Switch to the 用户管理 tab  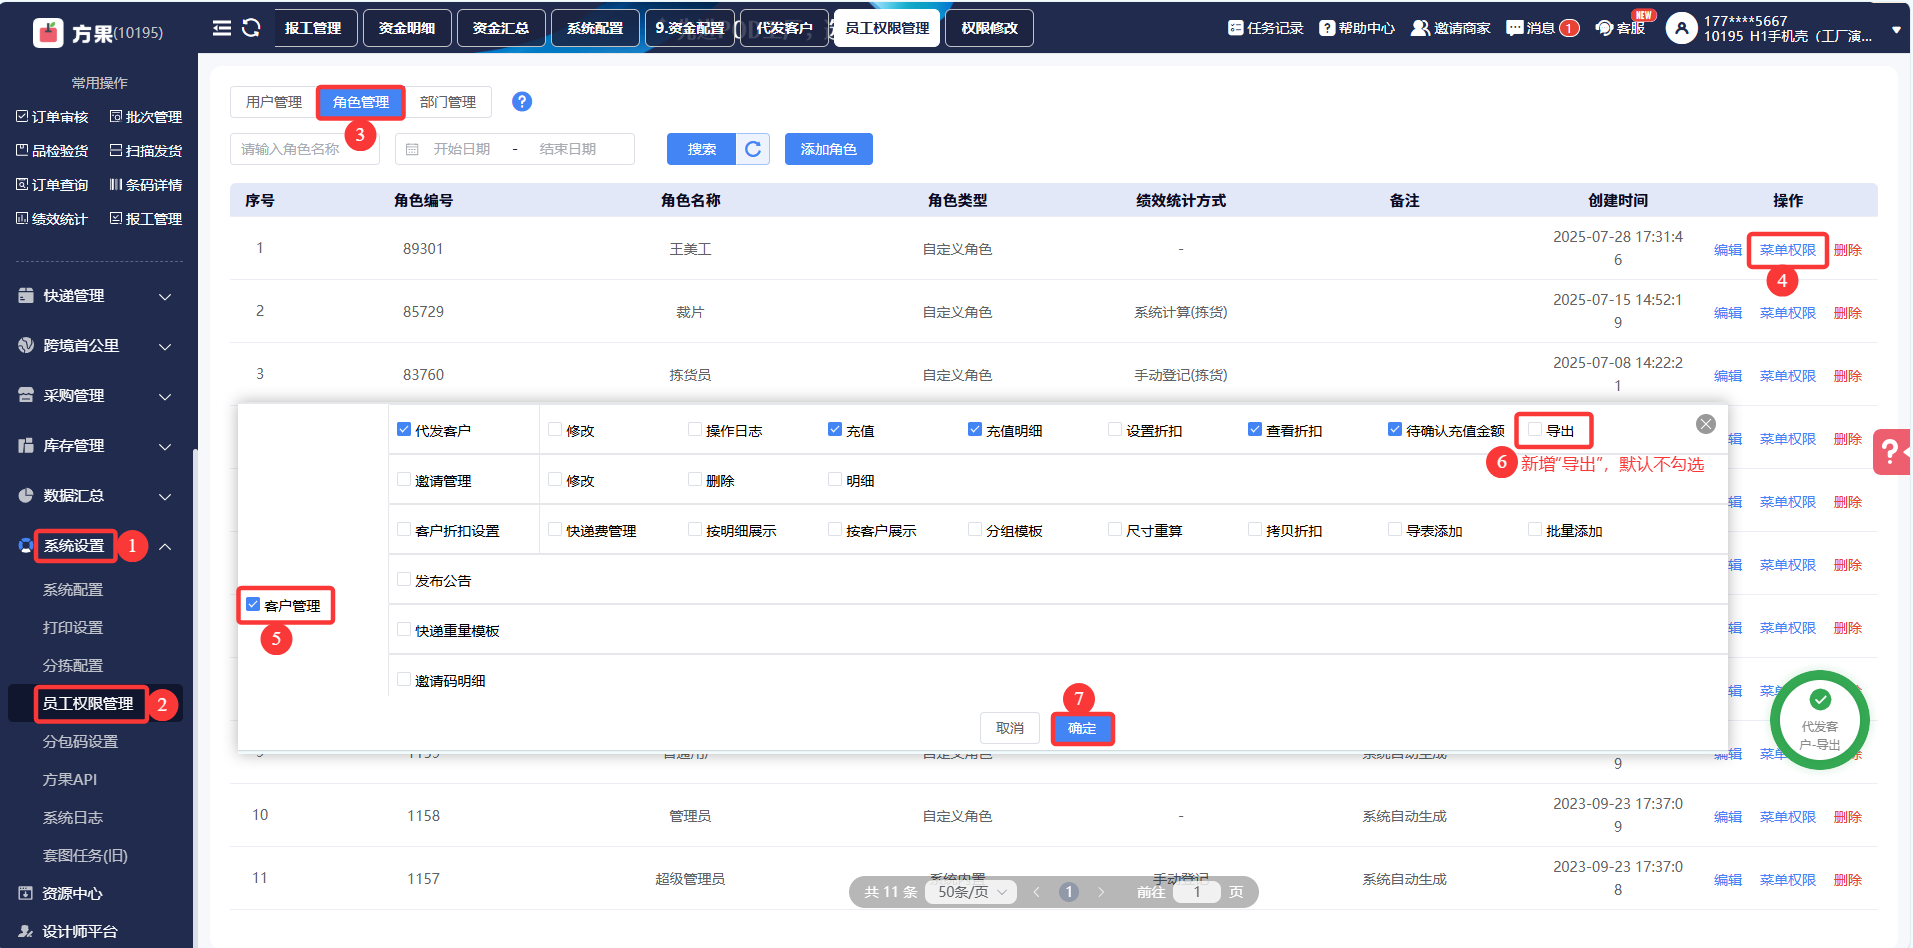(x=274, y=102)
